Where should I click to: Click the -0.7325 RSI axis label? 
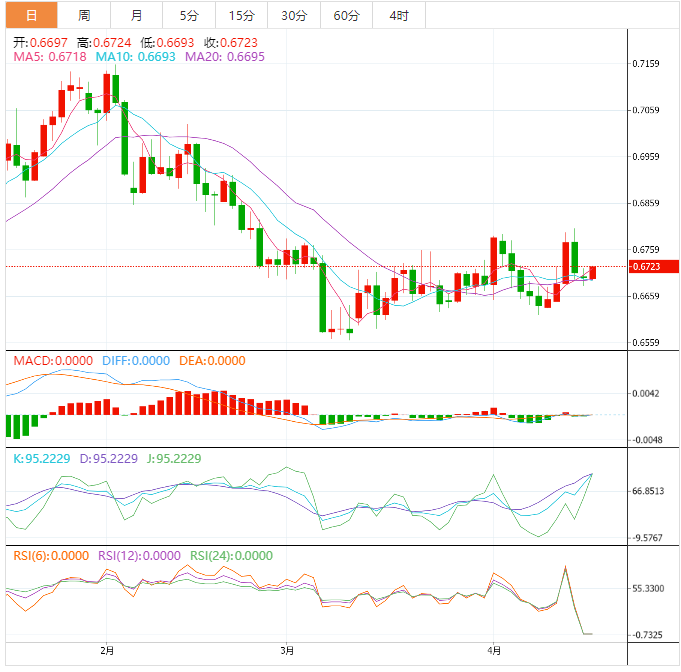(647, 635)
